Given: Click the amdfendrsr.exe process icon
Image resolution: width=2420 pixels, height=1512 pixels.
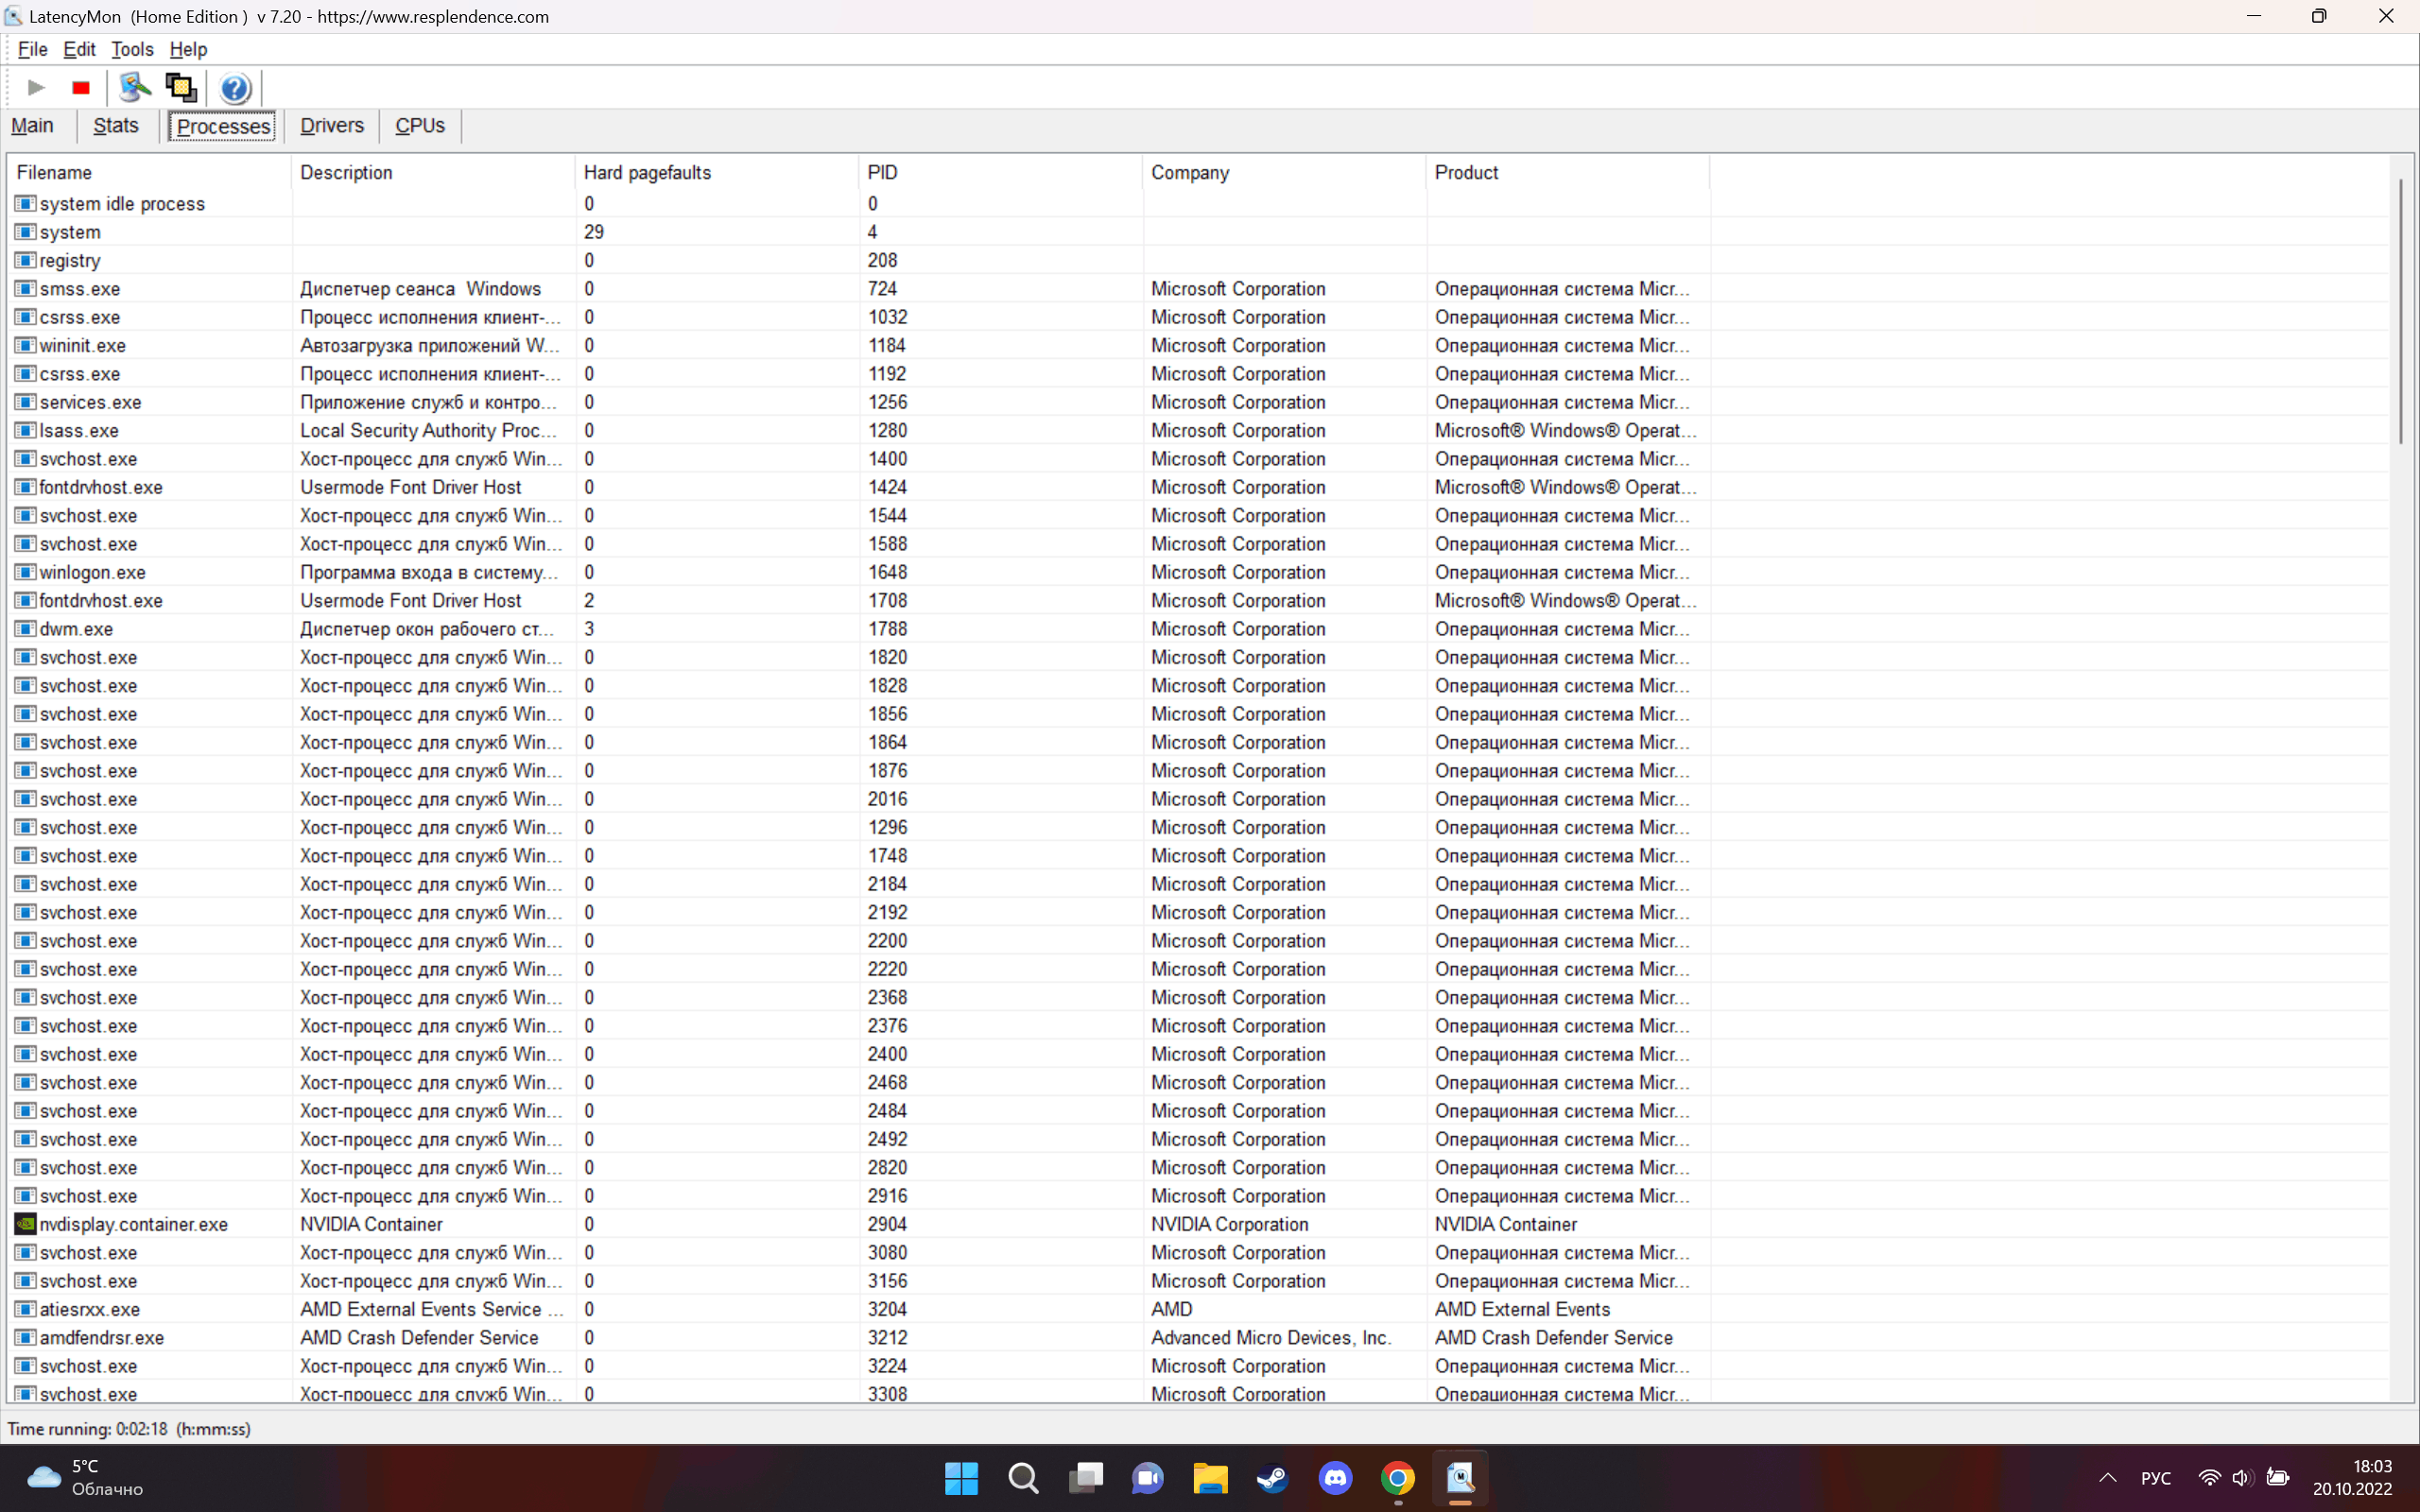Looking at the screenshot, I should (x=25, y=1337).
